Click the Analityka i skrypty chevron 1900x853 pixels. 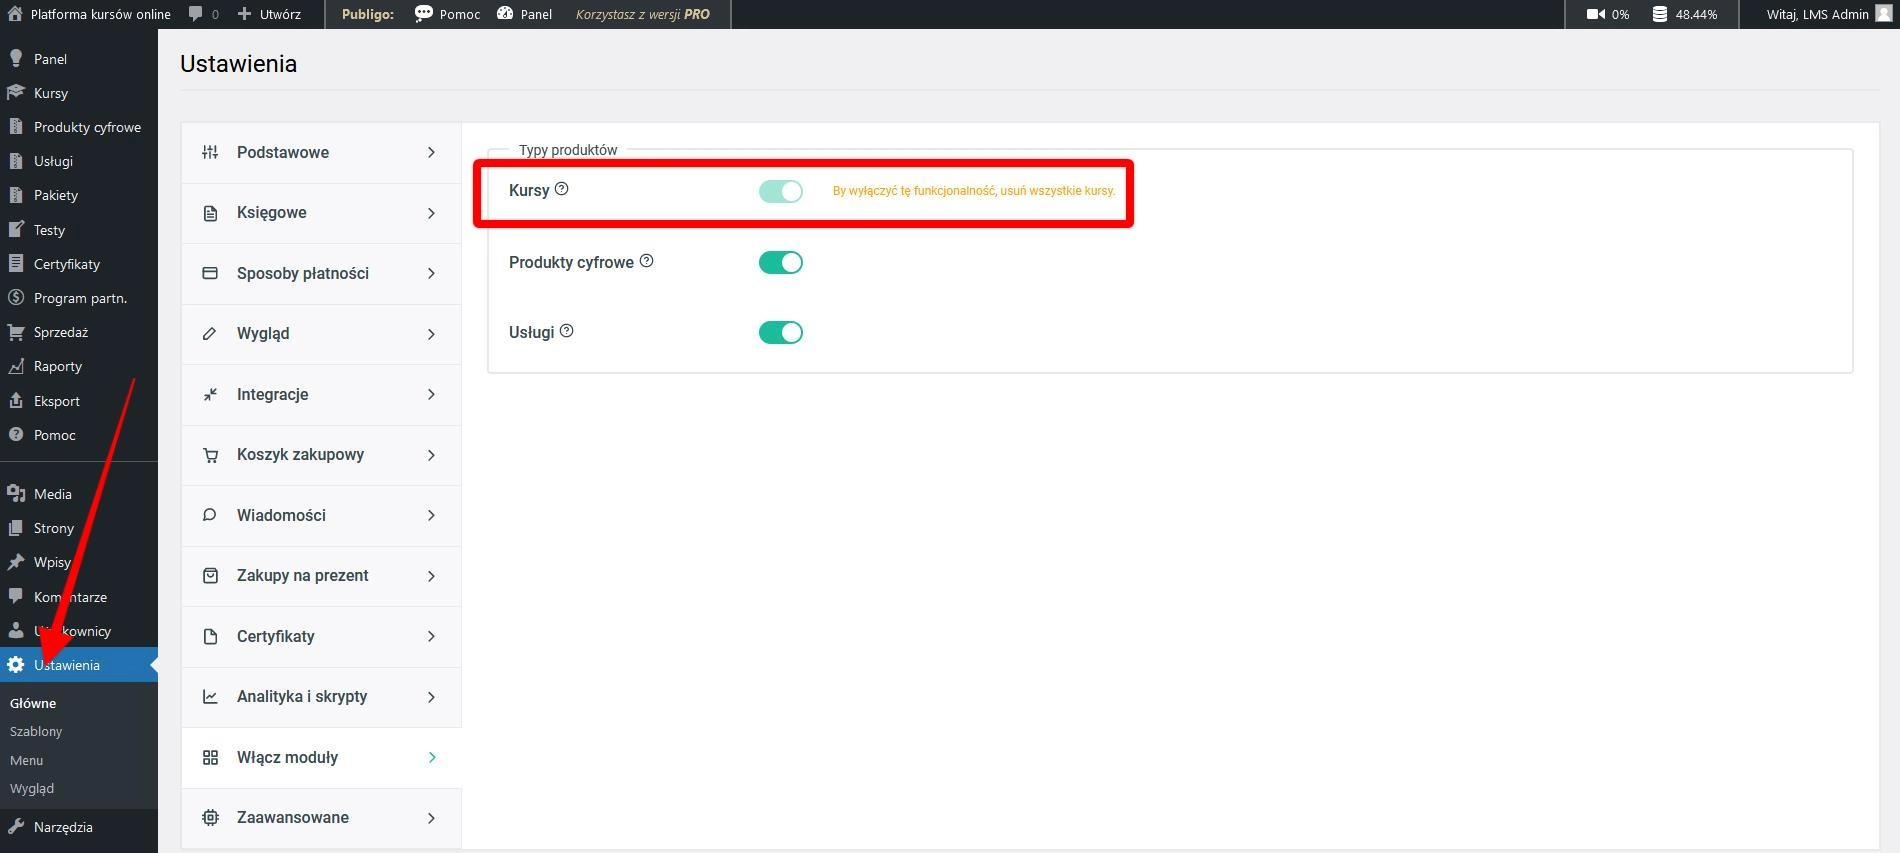coord(432,697)
